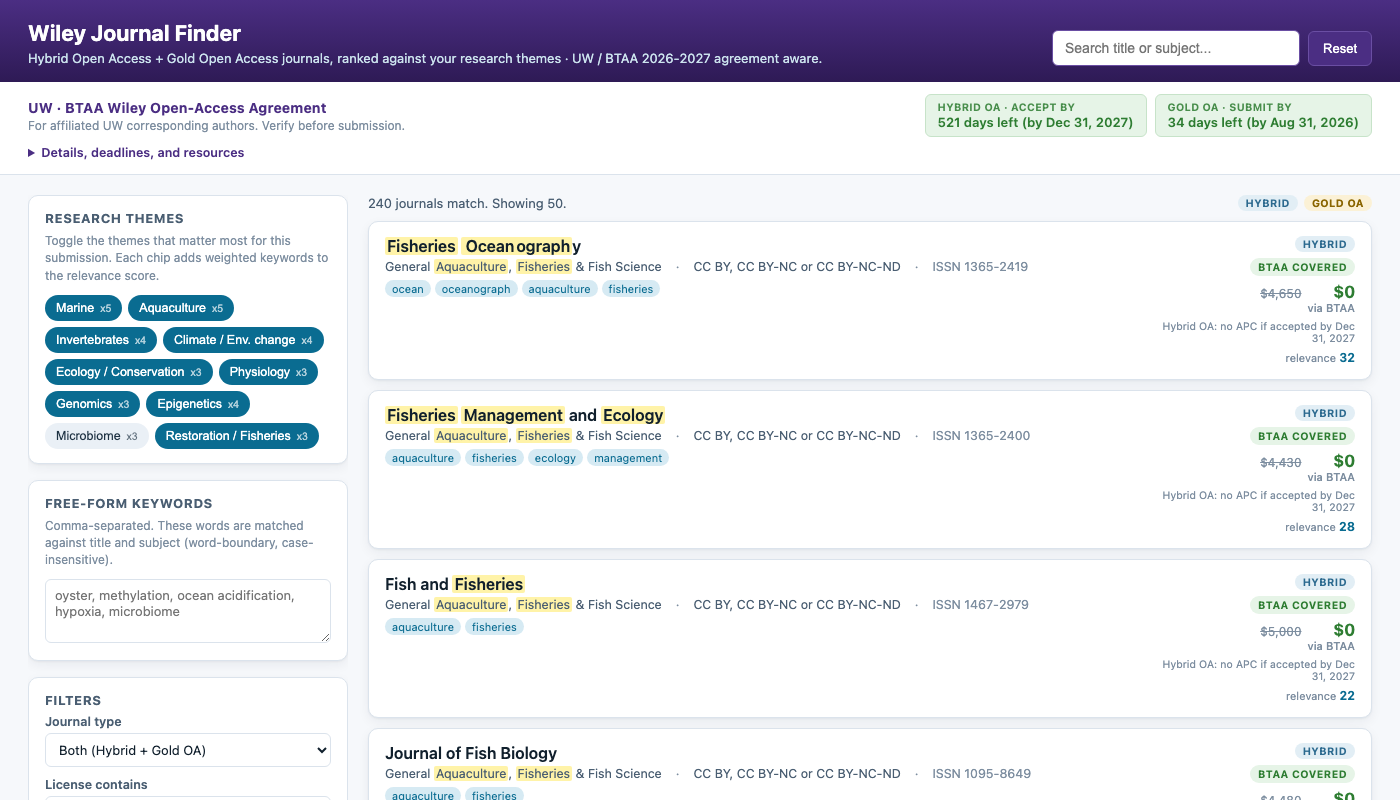Click the UW · BTAA Wiley Open-Access Agreement heading
The width and height of the screenshot is (1400, 800).
[x=177, y=108]
